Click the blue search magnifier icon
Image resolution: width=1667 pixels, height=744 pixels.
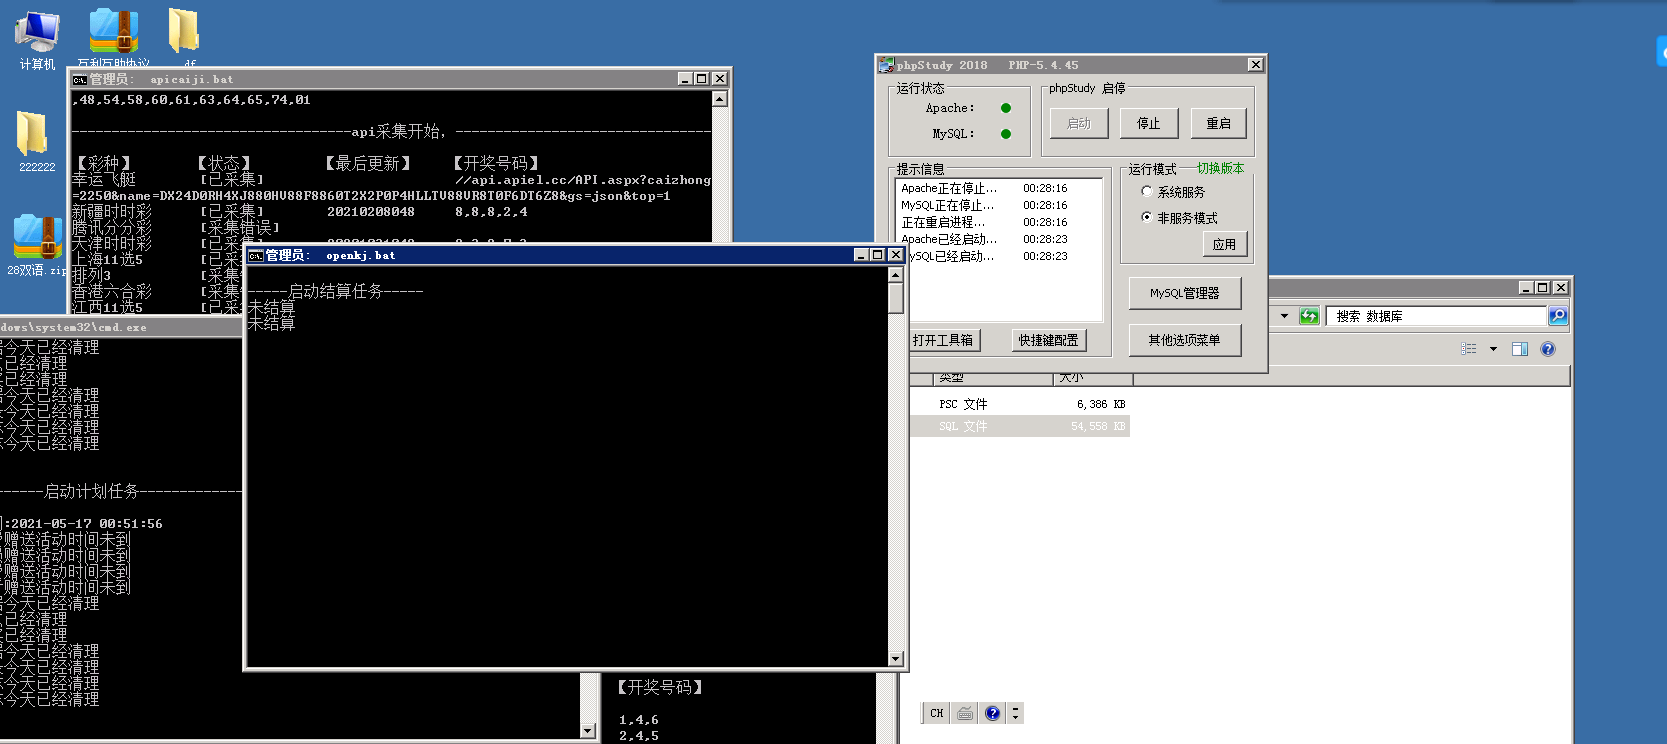click(x=1558, y=316)
